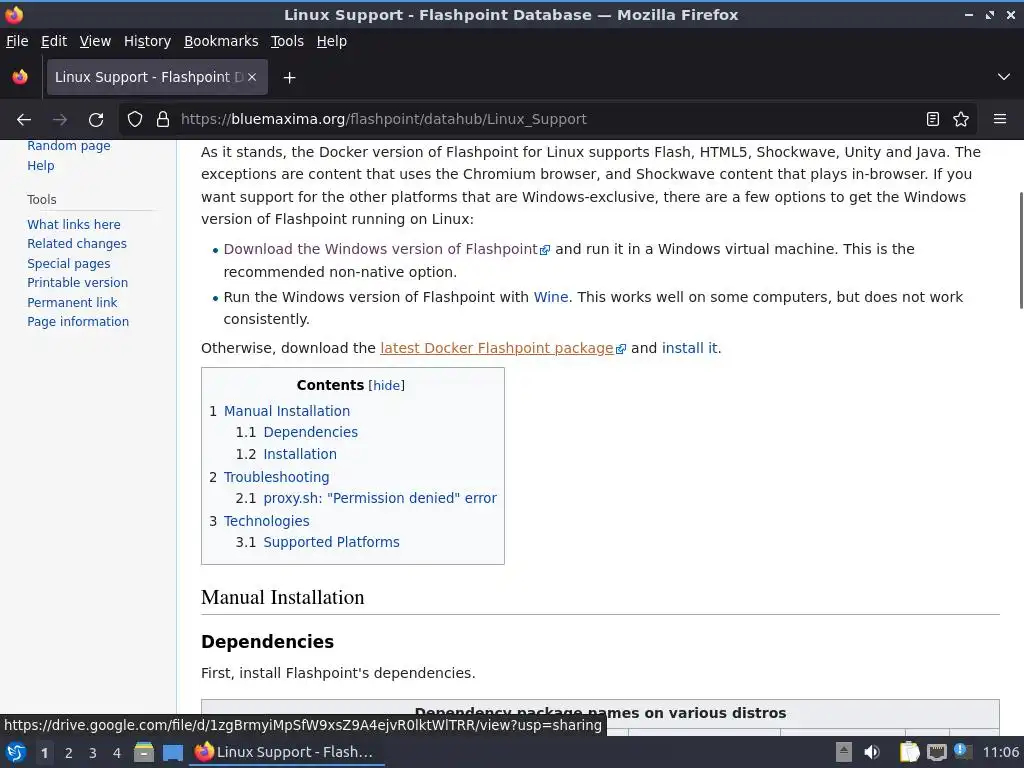Switch to virtual desktop 3
The height and width of the screenshot is (768, 1024).
click(x=93, y=753)
